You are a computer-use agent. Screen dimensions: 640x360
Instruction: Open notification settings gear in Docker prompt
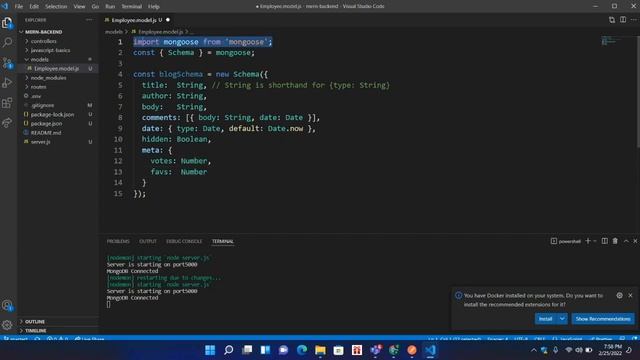[620, 295]
